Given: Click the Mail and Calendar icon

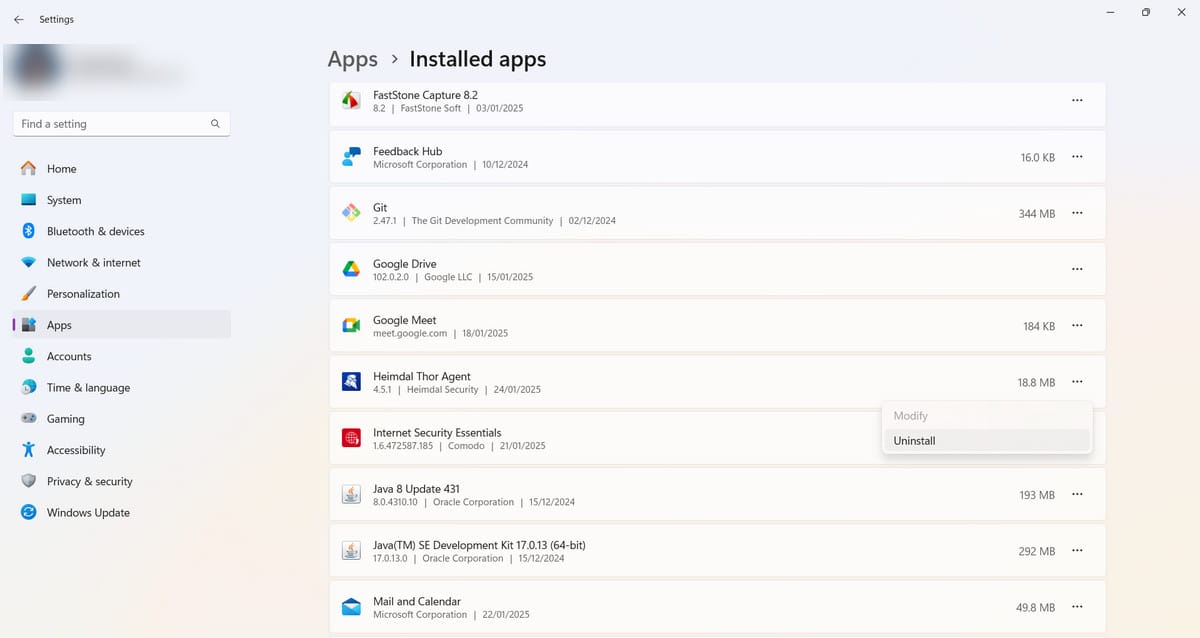Looking at the screenshot, I should pos(351,607).
